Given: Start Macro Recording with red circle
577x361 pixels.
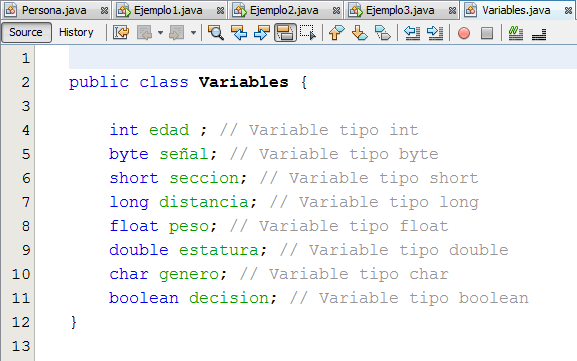Looking at the screenshot, I should point(464,33).
